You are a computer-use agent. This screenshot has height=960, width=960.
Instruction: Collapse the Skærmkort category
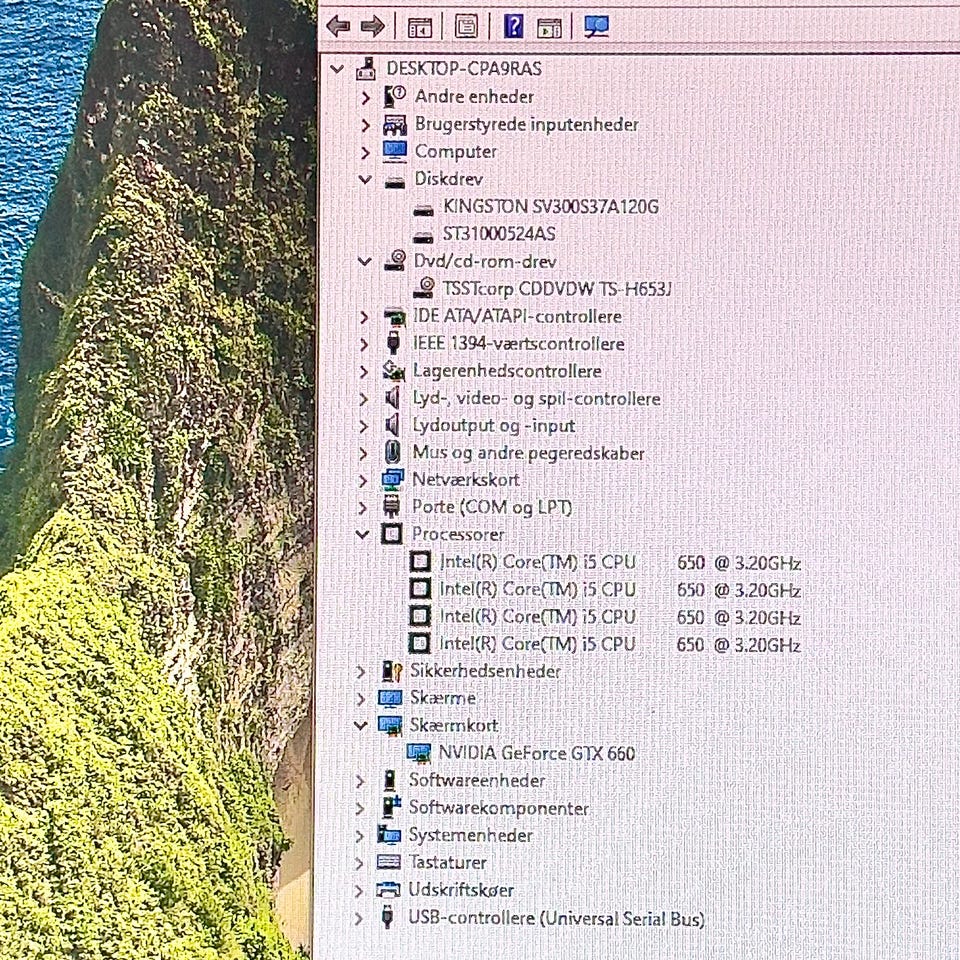click(x=361, y=726)
